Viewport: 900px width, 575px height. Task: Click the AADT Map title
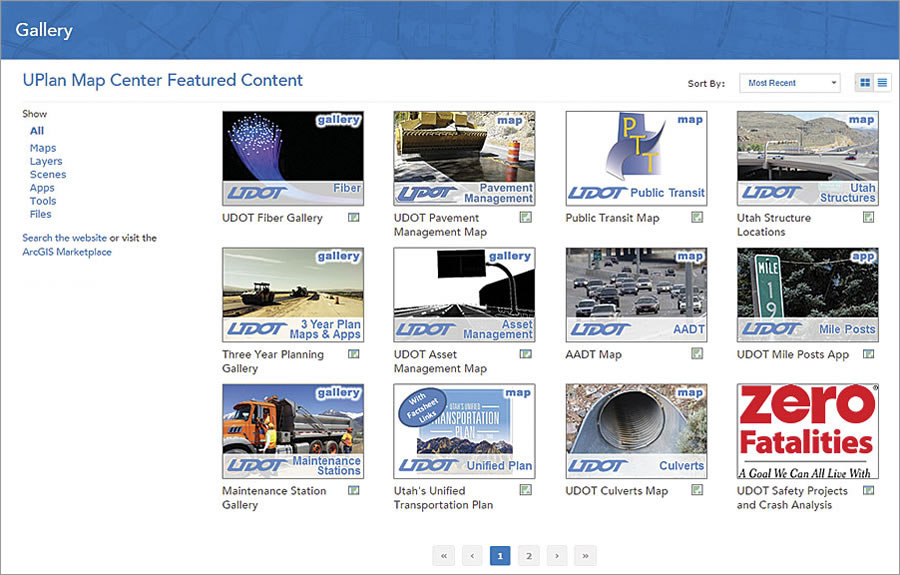pos(593,355)
